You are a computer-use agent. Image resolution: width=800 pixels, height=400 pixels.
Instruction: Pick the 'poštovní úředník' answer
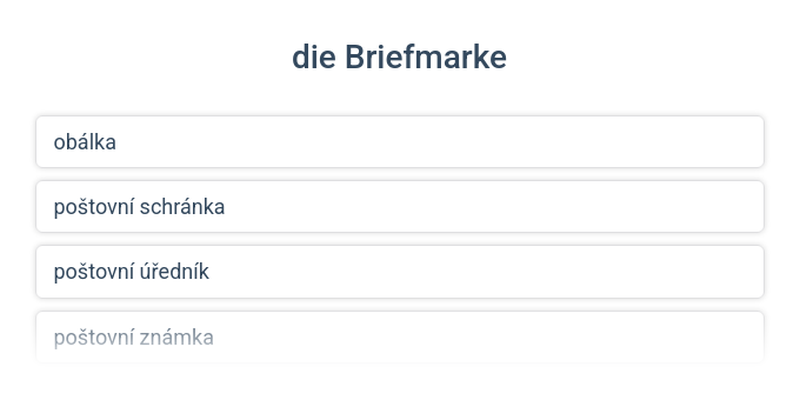click(x=400, y=272)
